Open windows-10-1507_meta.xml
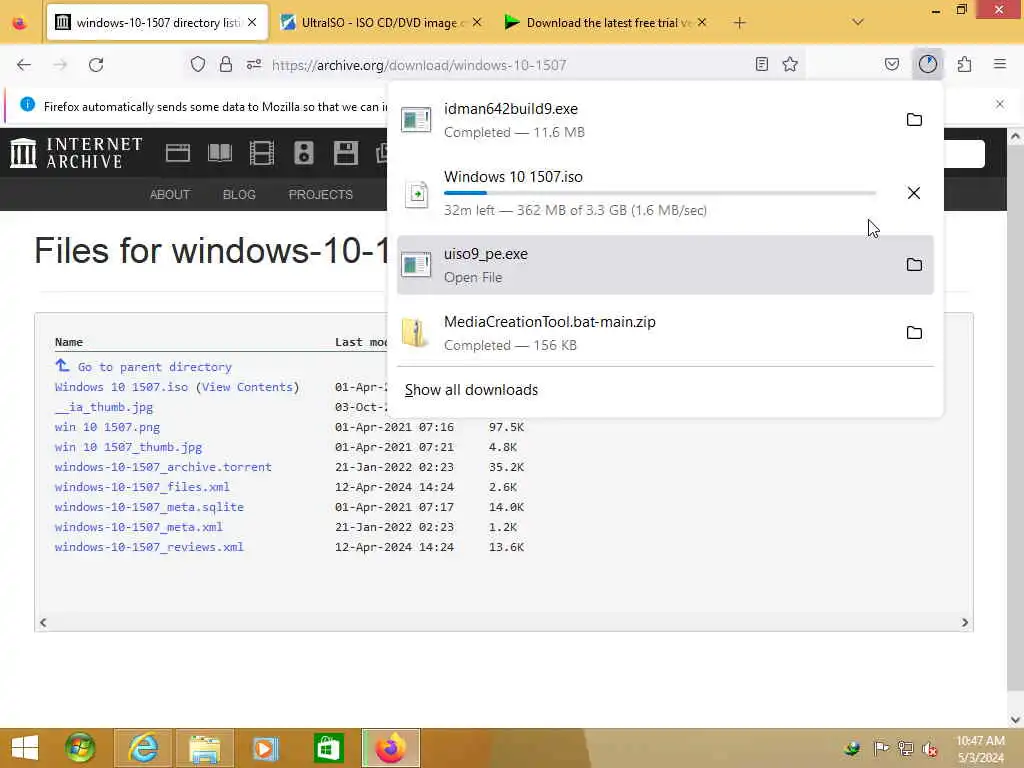1024x768 pixels. (138, 527)
